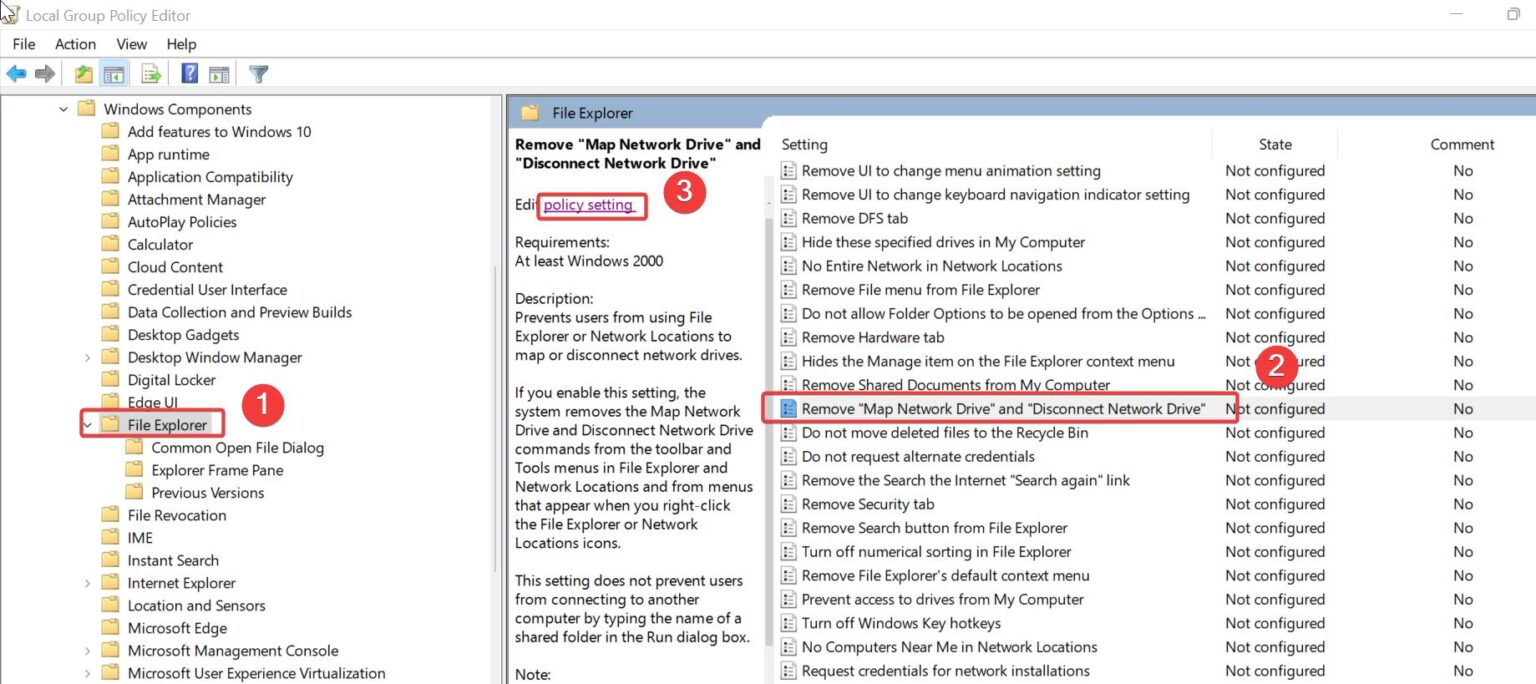Screen dimensions: 1536x684
Task: Toggle the Show/Hide Action Pane button
Action: [x=218, y=73]
